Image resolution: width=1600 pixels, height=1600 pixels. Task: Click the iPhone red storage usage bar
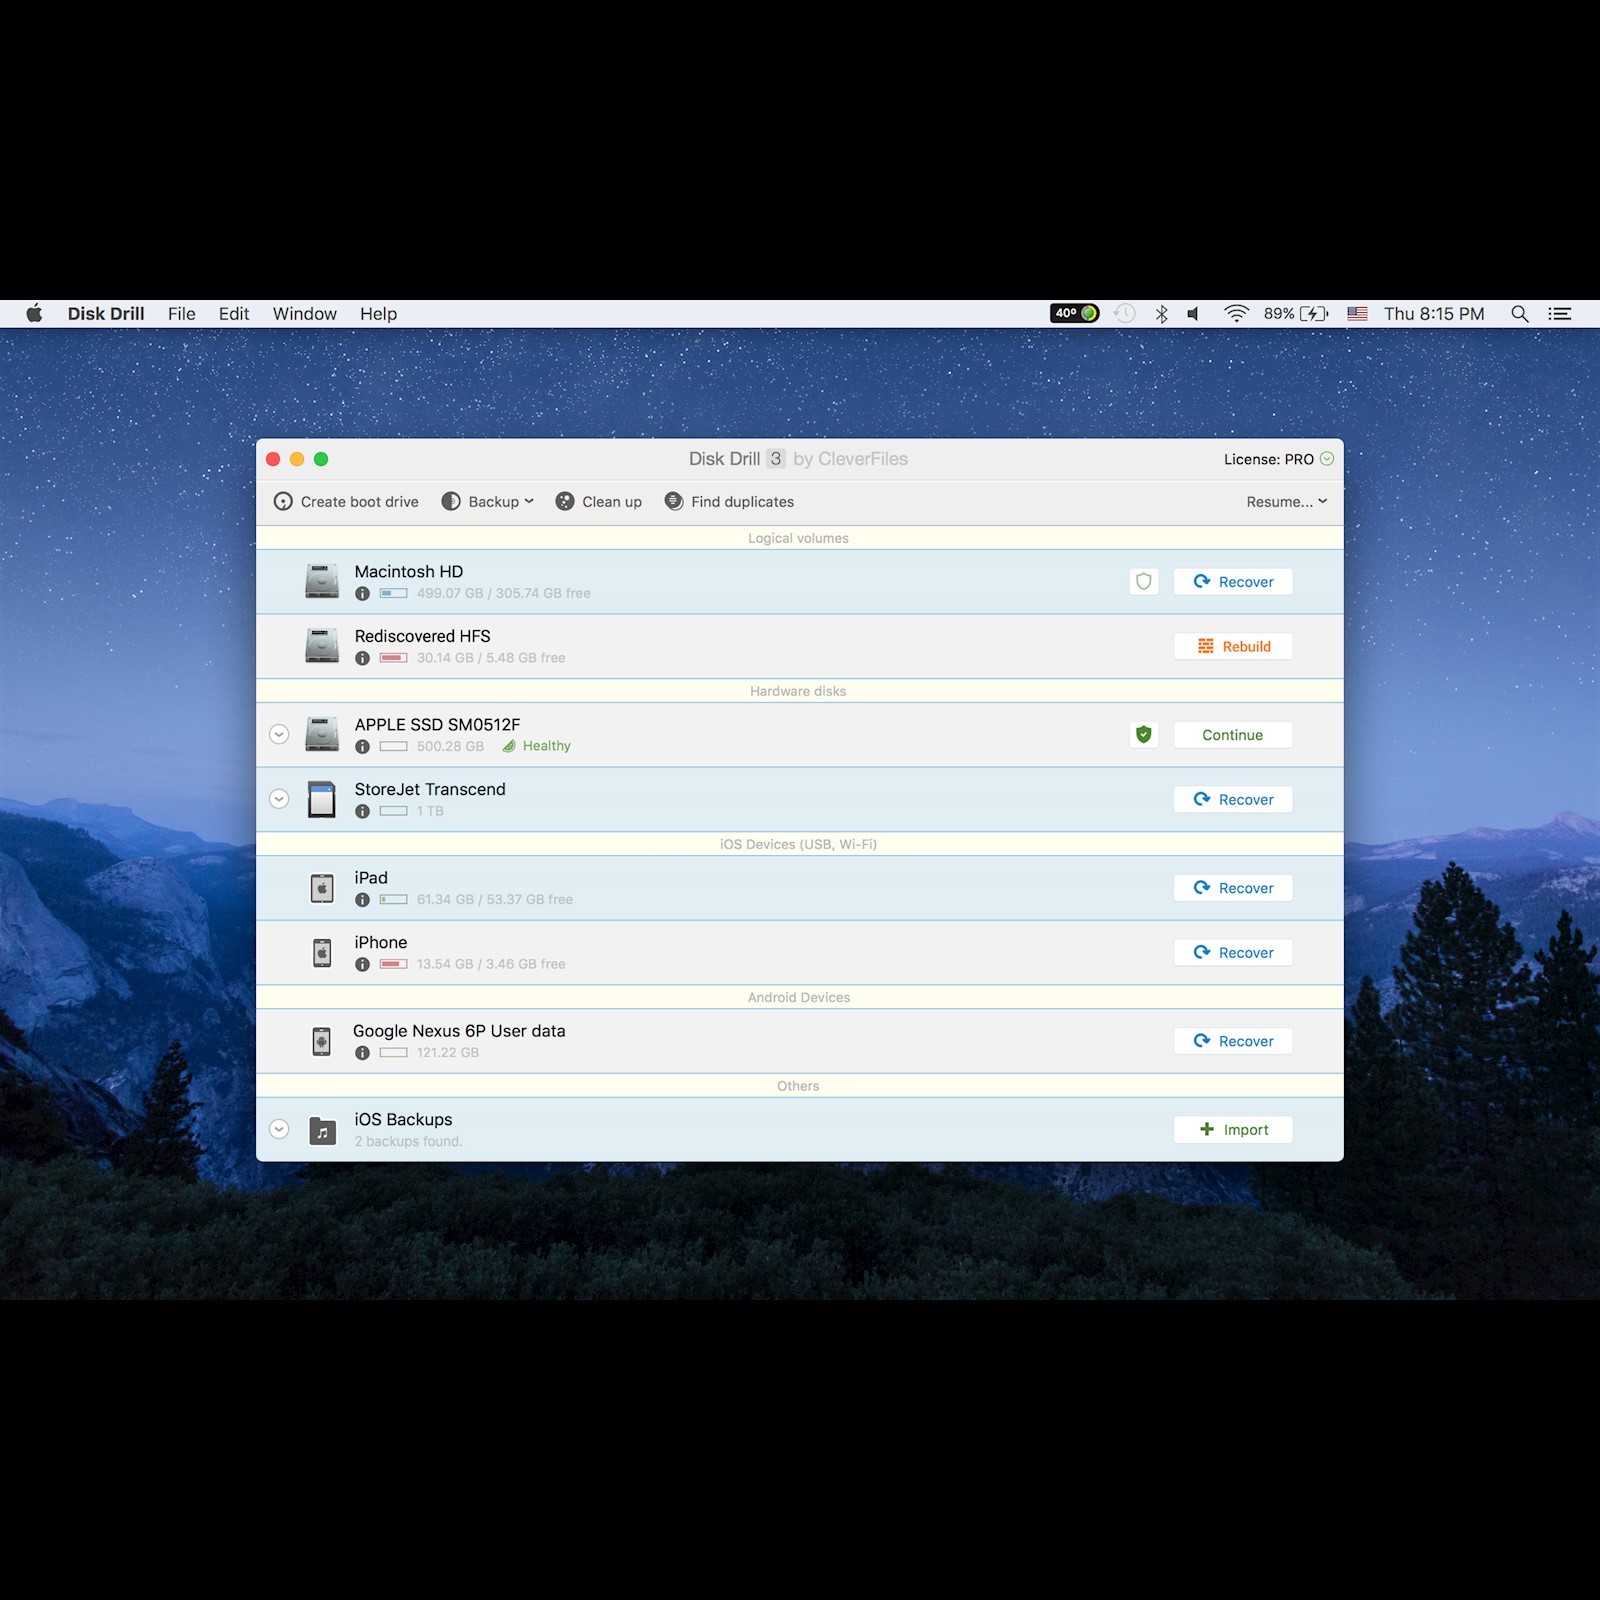pos(393,964)
